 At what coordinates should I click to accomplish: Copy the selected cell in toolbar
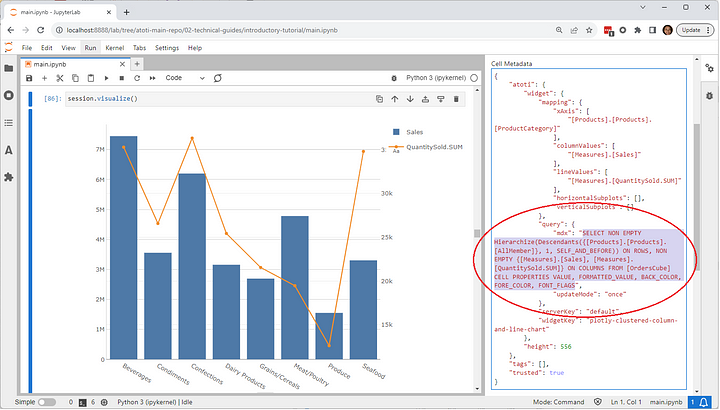tap(75, 78)
